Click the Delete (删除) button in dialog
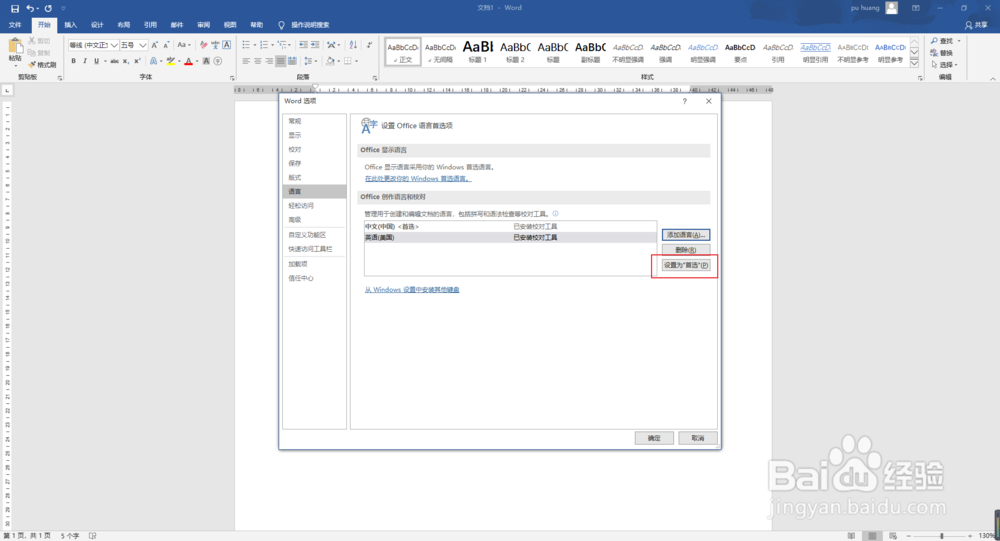Image resolution: width=1000 pixels, height=541 pixels. pos(686,249)
